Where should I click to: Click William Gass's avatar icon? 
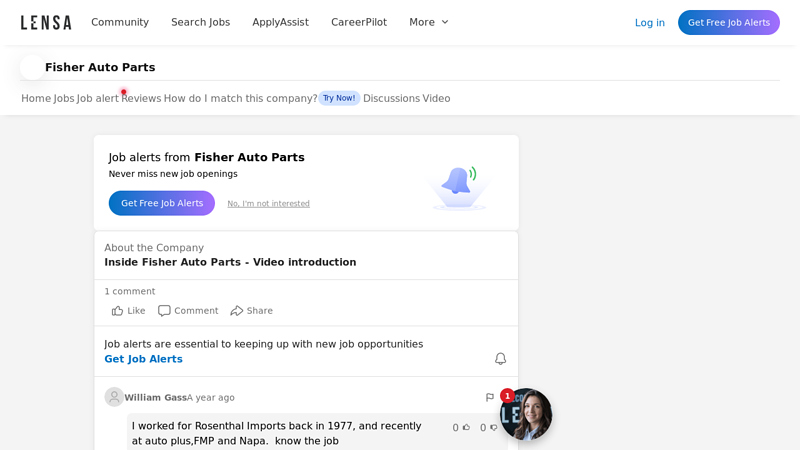[x=114, y=397]
